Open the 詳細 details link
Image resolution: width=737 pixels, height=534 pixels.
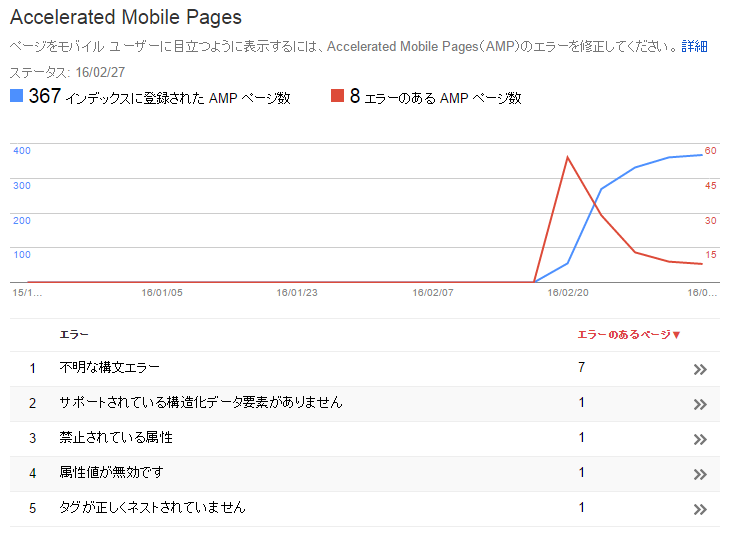(694, 46)
